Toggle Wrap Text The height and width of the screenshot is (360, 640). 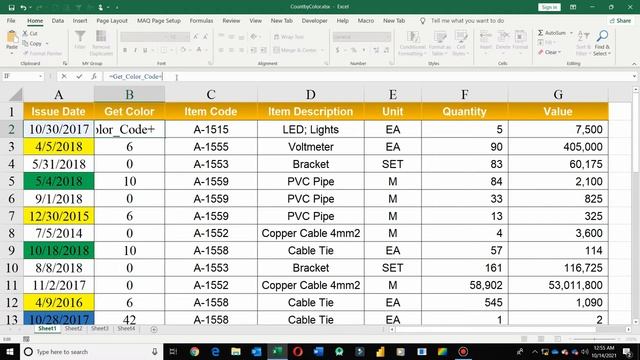click(x=289, y=37)
